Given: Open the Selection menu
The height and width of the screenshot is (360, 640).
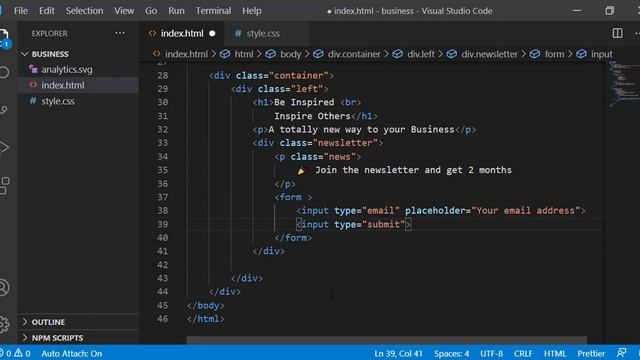Looking at the screenshot, I should 84,11.
